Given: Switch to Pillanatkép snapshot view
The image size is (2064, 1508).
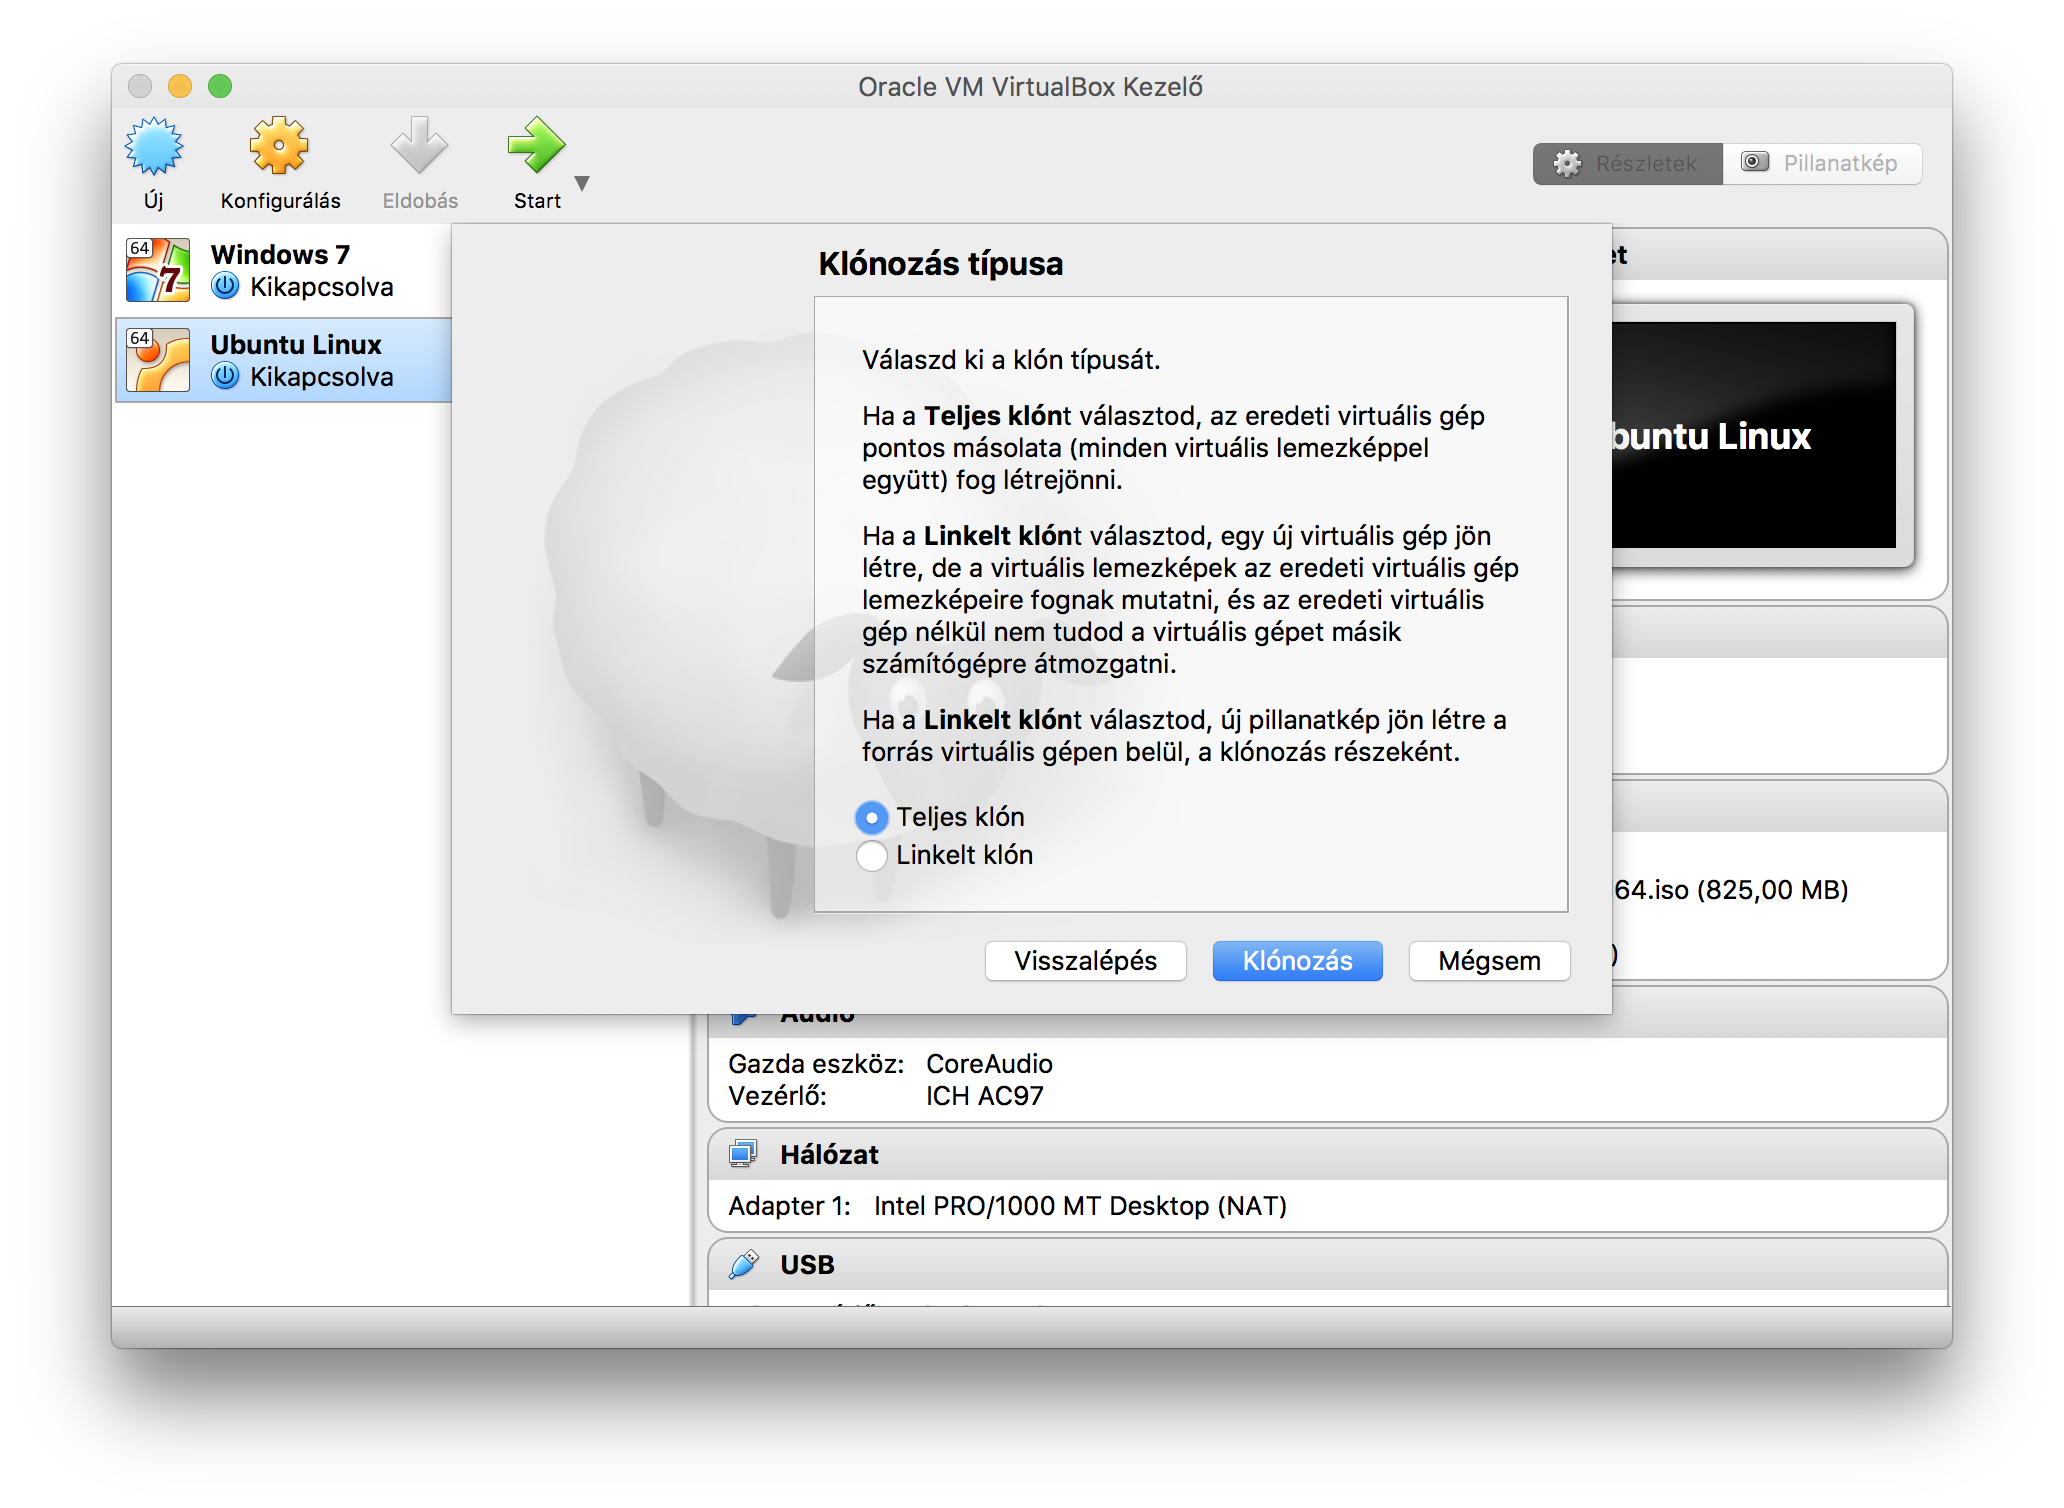Looking at the screenshot, I should (1822, 163).
